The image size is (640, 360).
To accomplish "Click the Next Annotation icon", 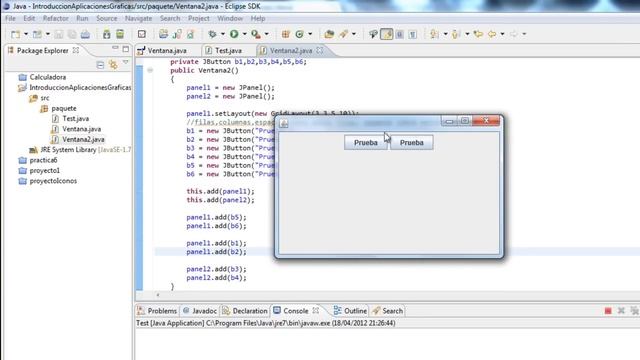I will click(x=434, y=34).
